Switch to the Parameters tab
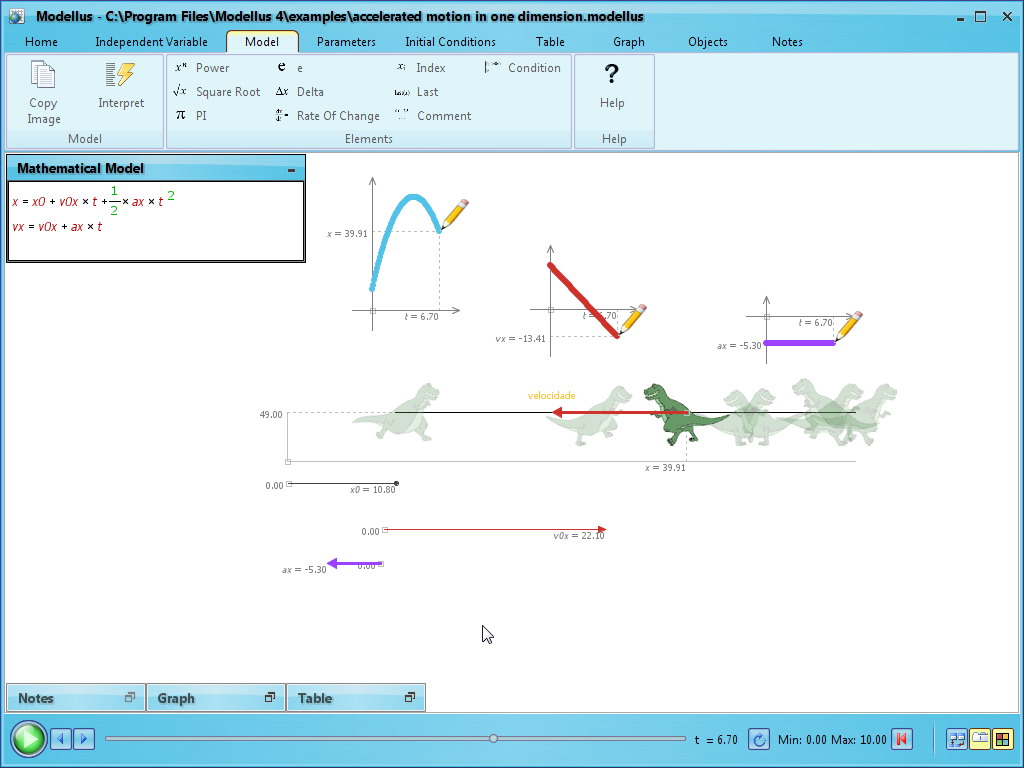Image resolution: width=1024 pixels, height=768 pixels. [346, 42]
